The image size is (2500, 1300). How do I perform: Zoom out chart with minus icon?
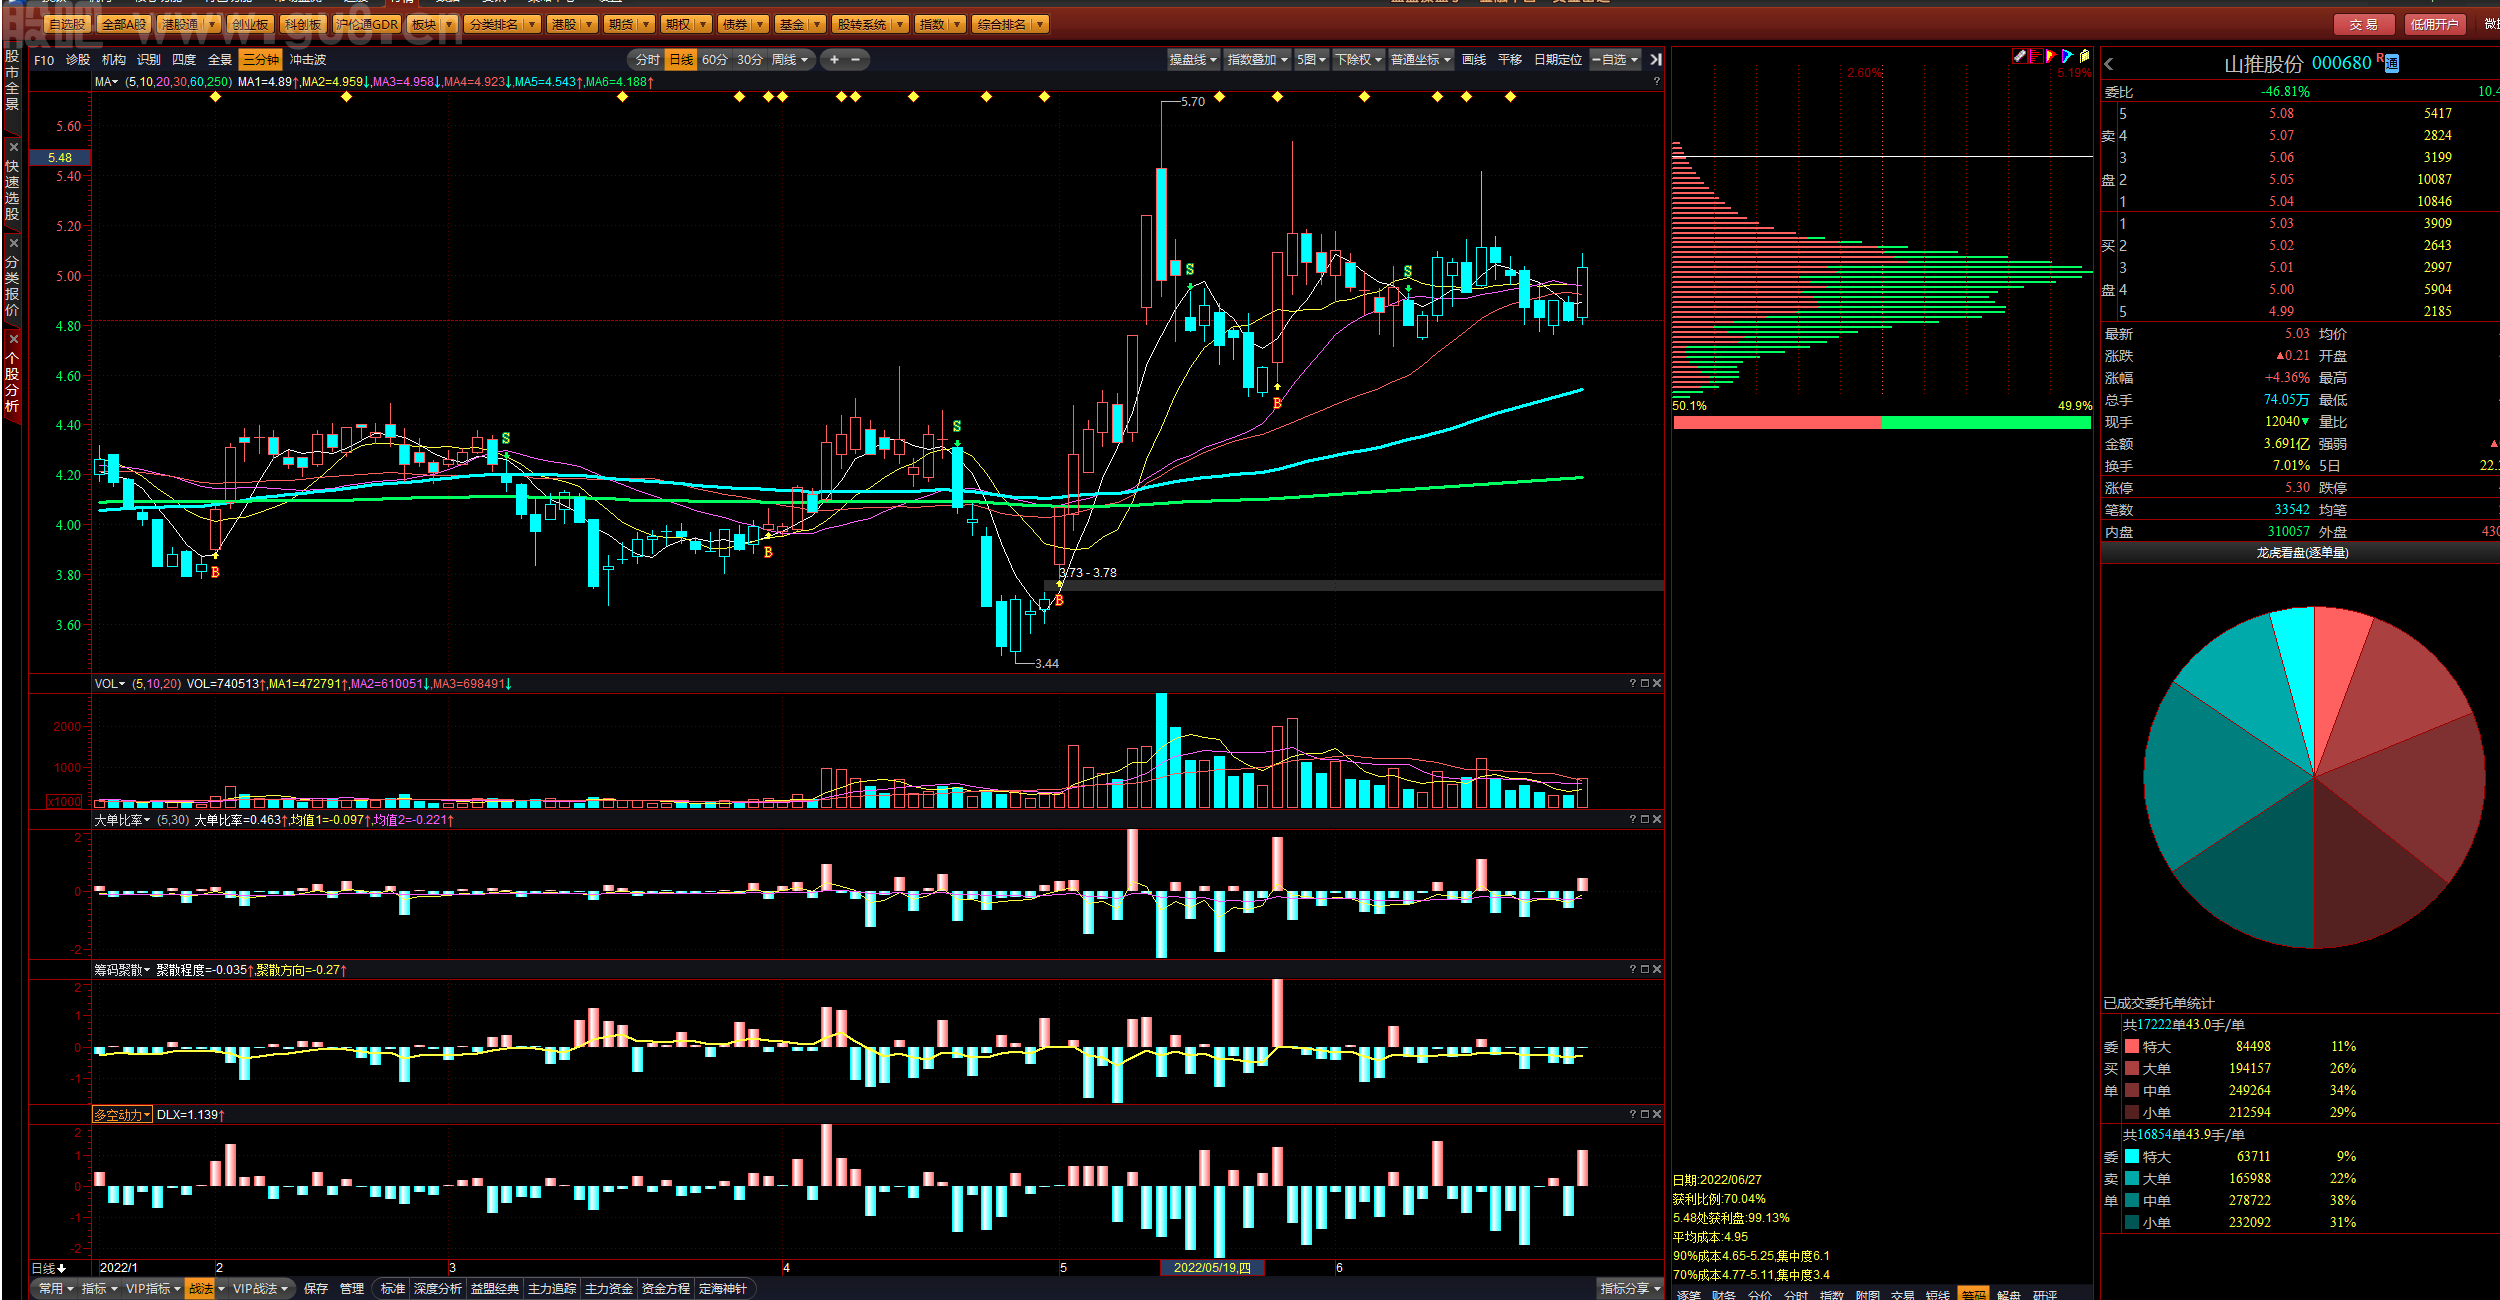tap(856, 60)
